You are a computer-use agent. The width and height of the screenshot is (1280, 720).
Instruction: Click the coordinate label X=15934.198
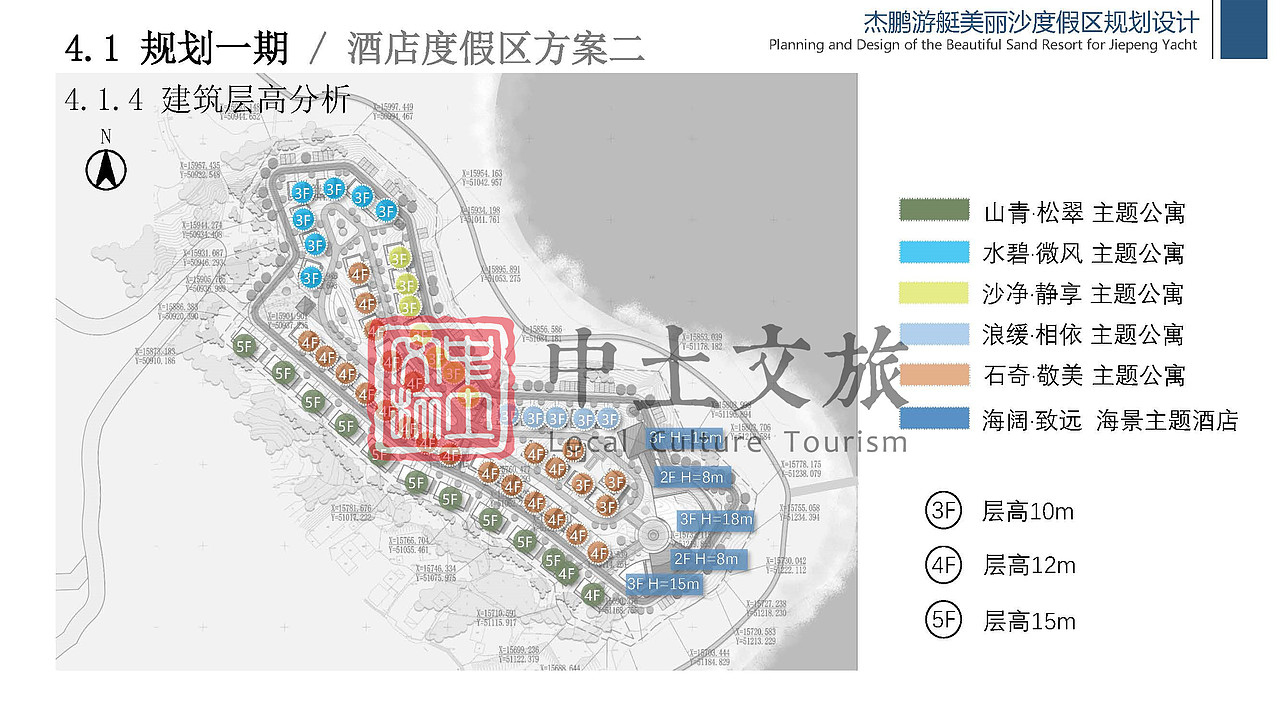point(482,210)
